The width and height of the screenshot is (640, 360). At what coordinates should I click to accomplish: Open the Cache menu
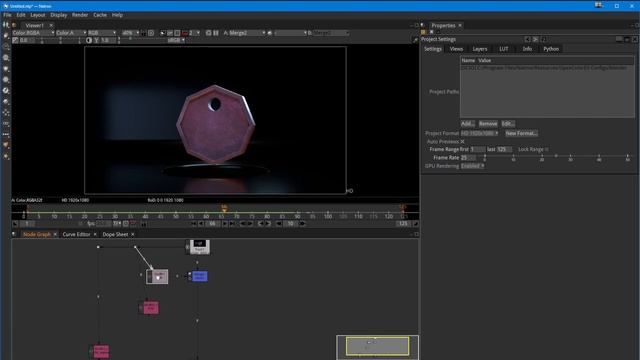100,15
